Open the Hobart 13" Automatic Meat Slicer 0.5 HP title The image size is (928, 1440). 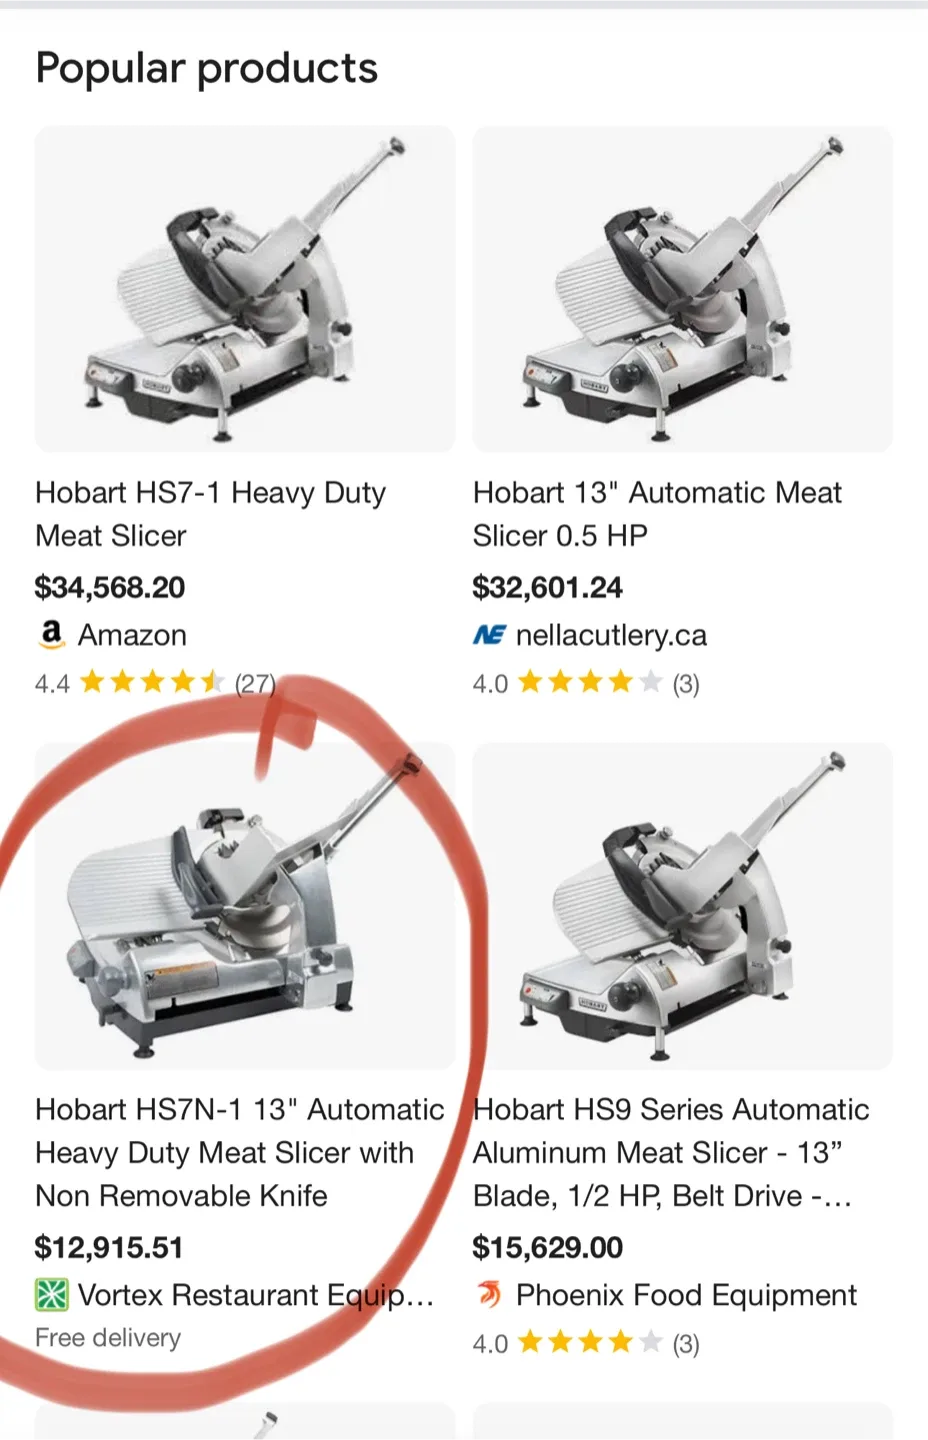point(658,514)
